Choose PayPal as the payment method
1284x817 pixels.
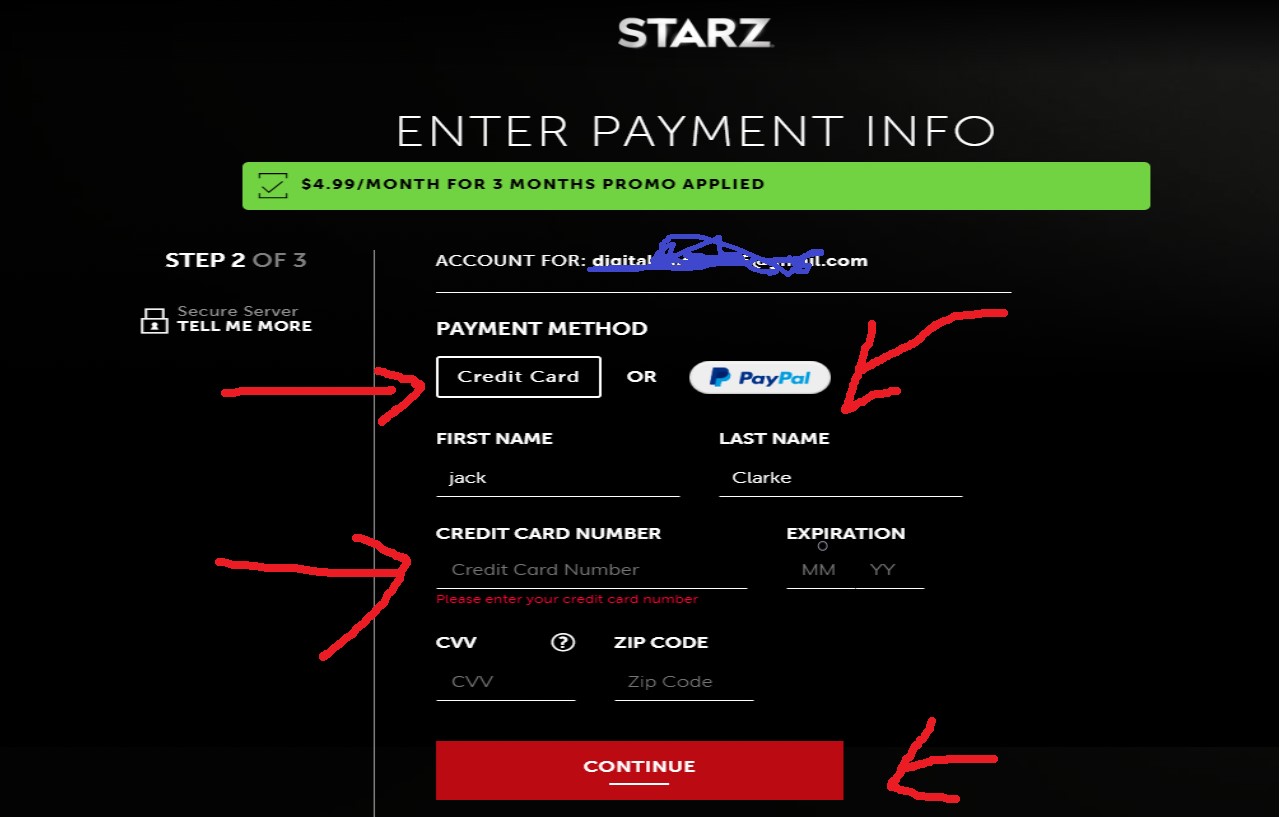coord(760,377)
